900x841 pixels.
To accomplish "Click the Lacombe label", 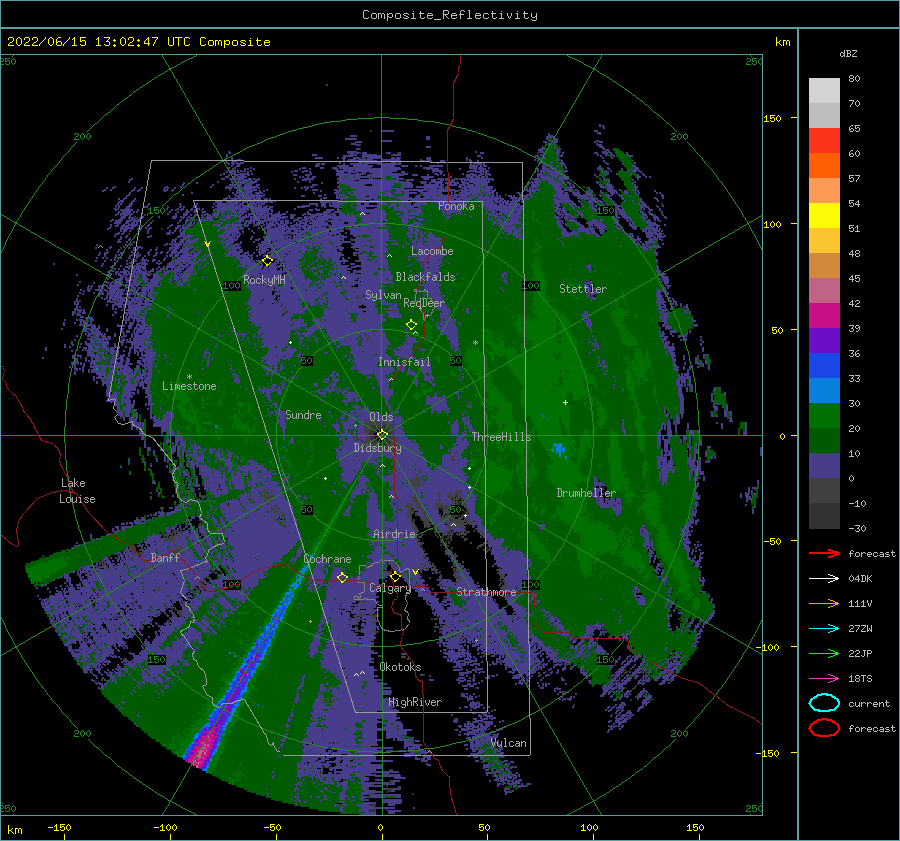I will (x=432, y=251).
